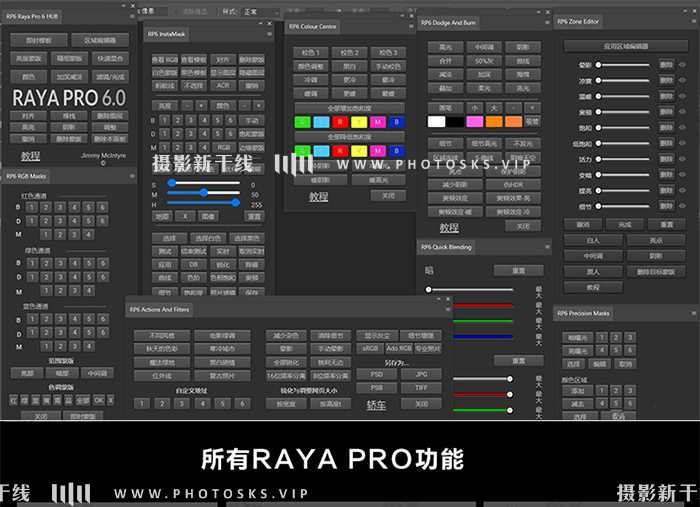Select the RP6 Quick Blending tab
Screen dimensions: 700x507
[446, 247]
